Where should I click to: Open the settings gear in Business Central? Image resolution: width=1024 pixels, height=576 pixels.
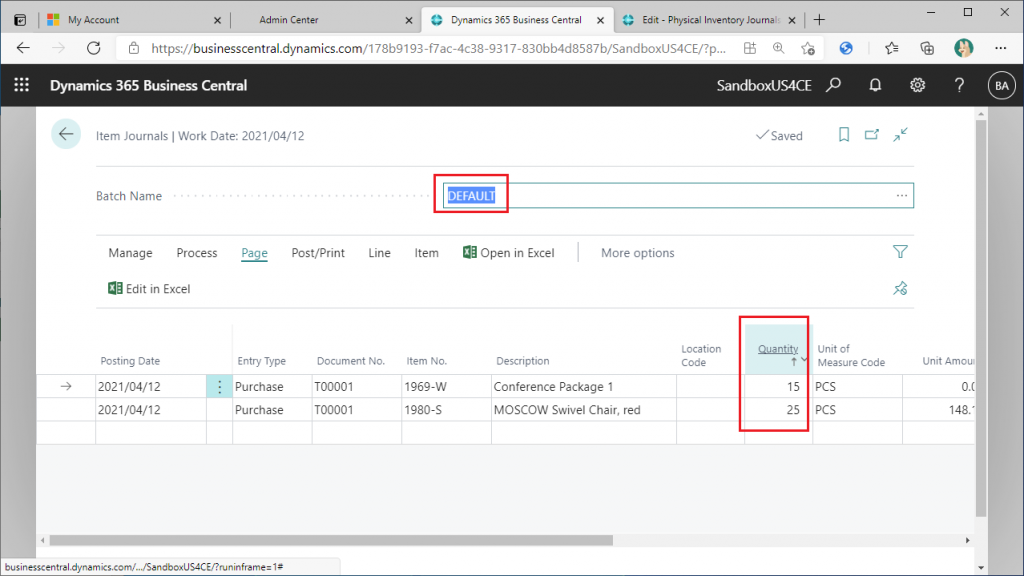[x=918, y=85]
